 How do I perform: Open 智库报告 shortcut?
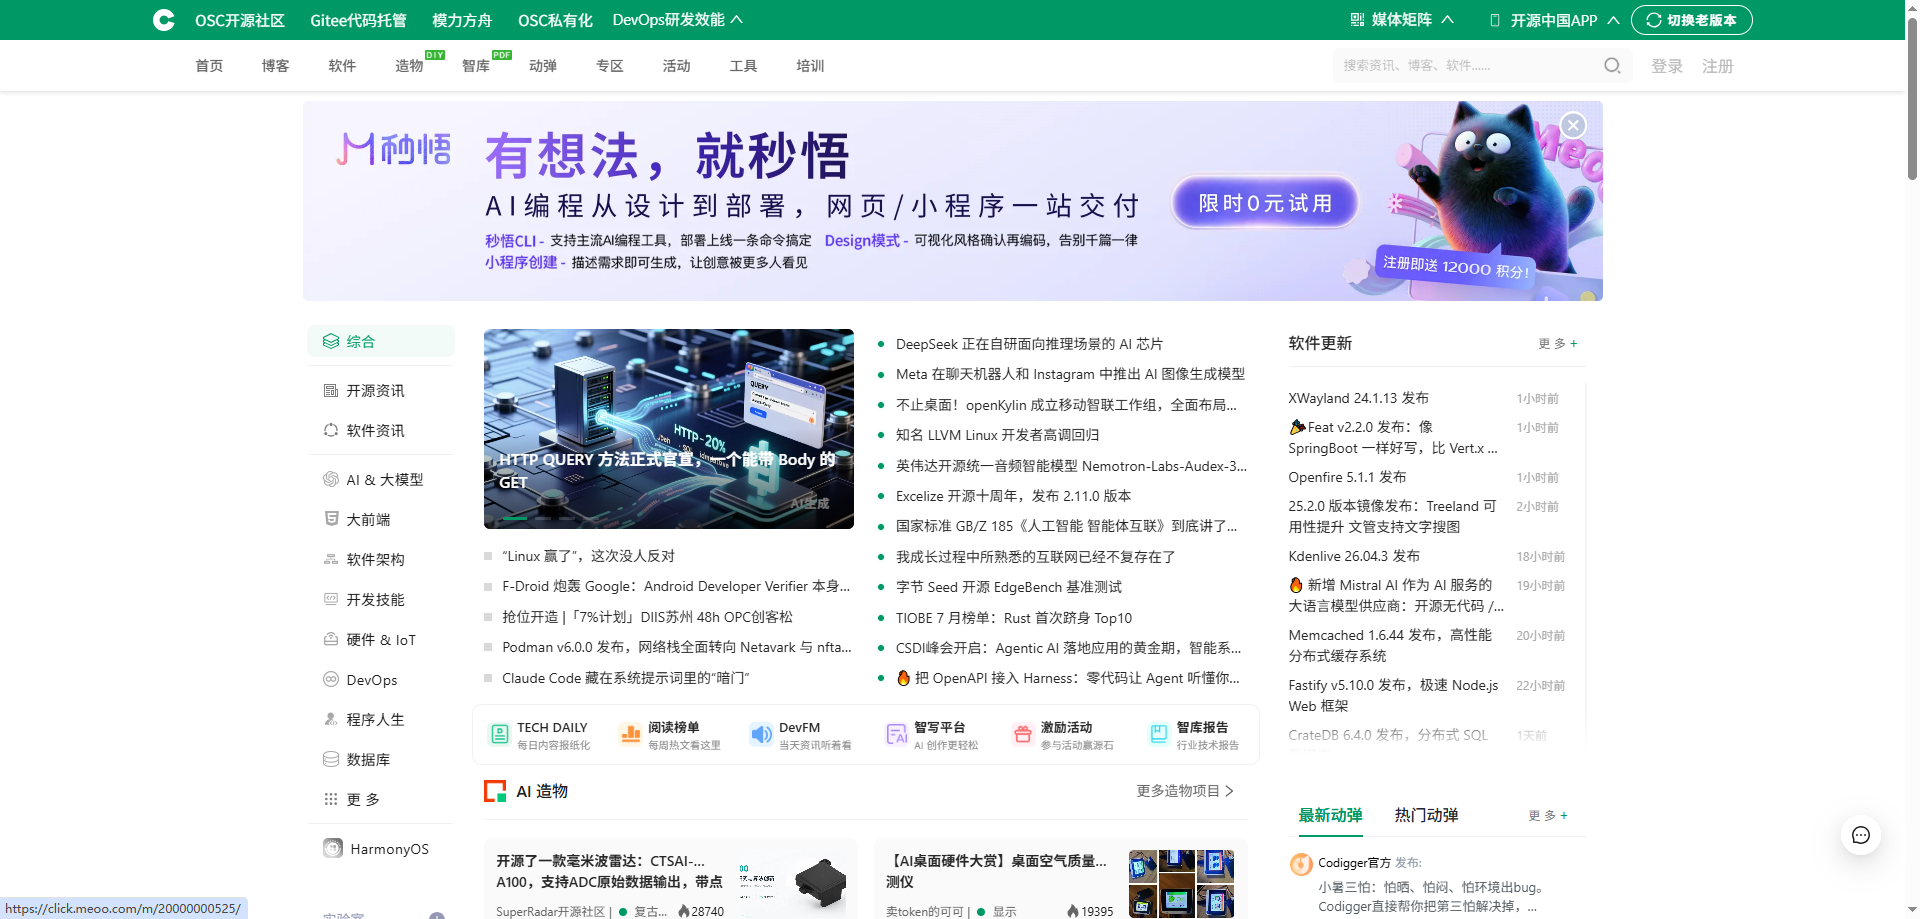1194,735
